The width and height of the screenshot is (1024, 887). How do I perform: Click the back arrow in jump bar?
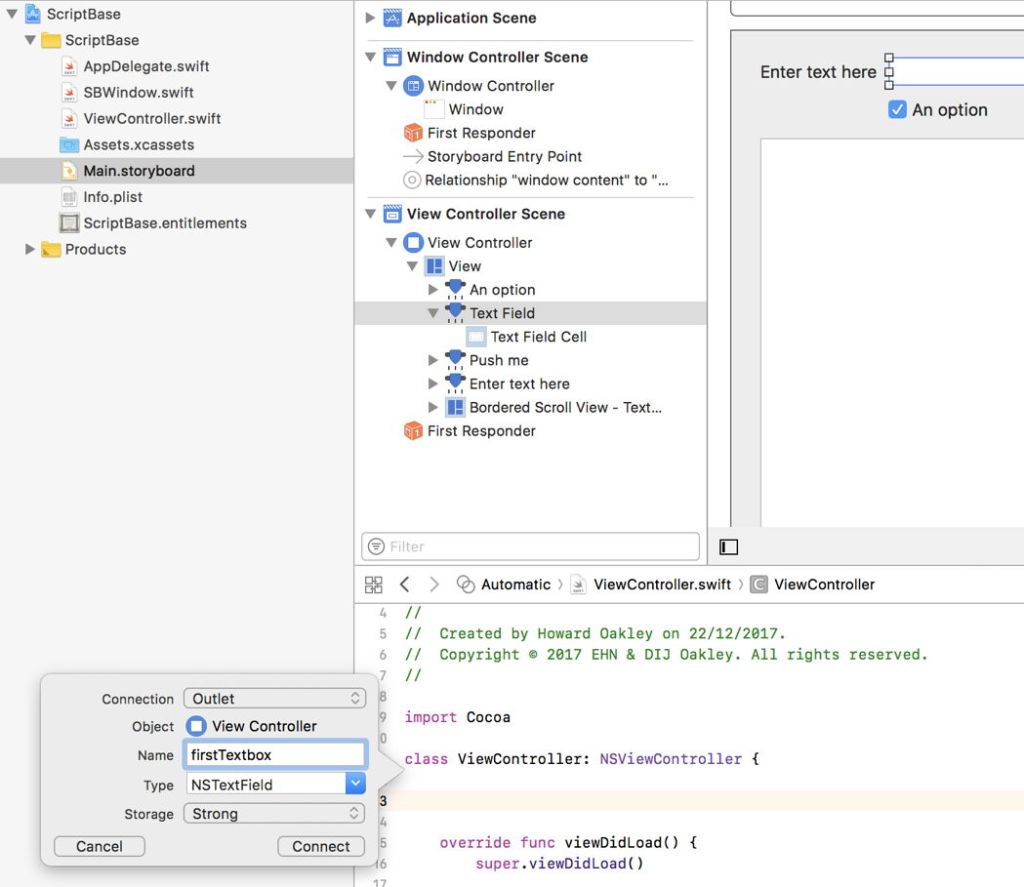[404, 585]
